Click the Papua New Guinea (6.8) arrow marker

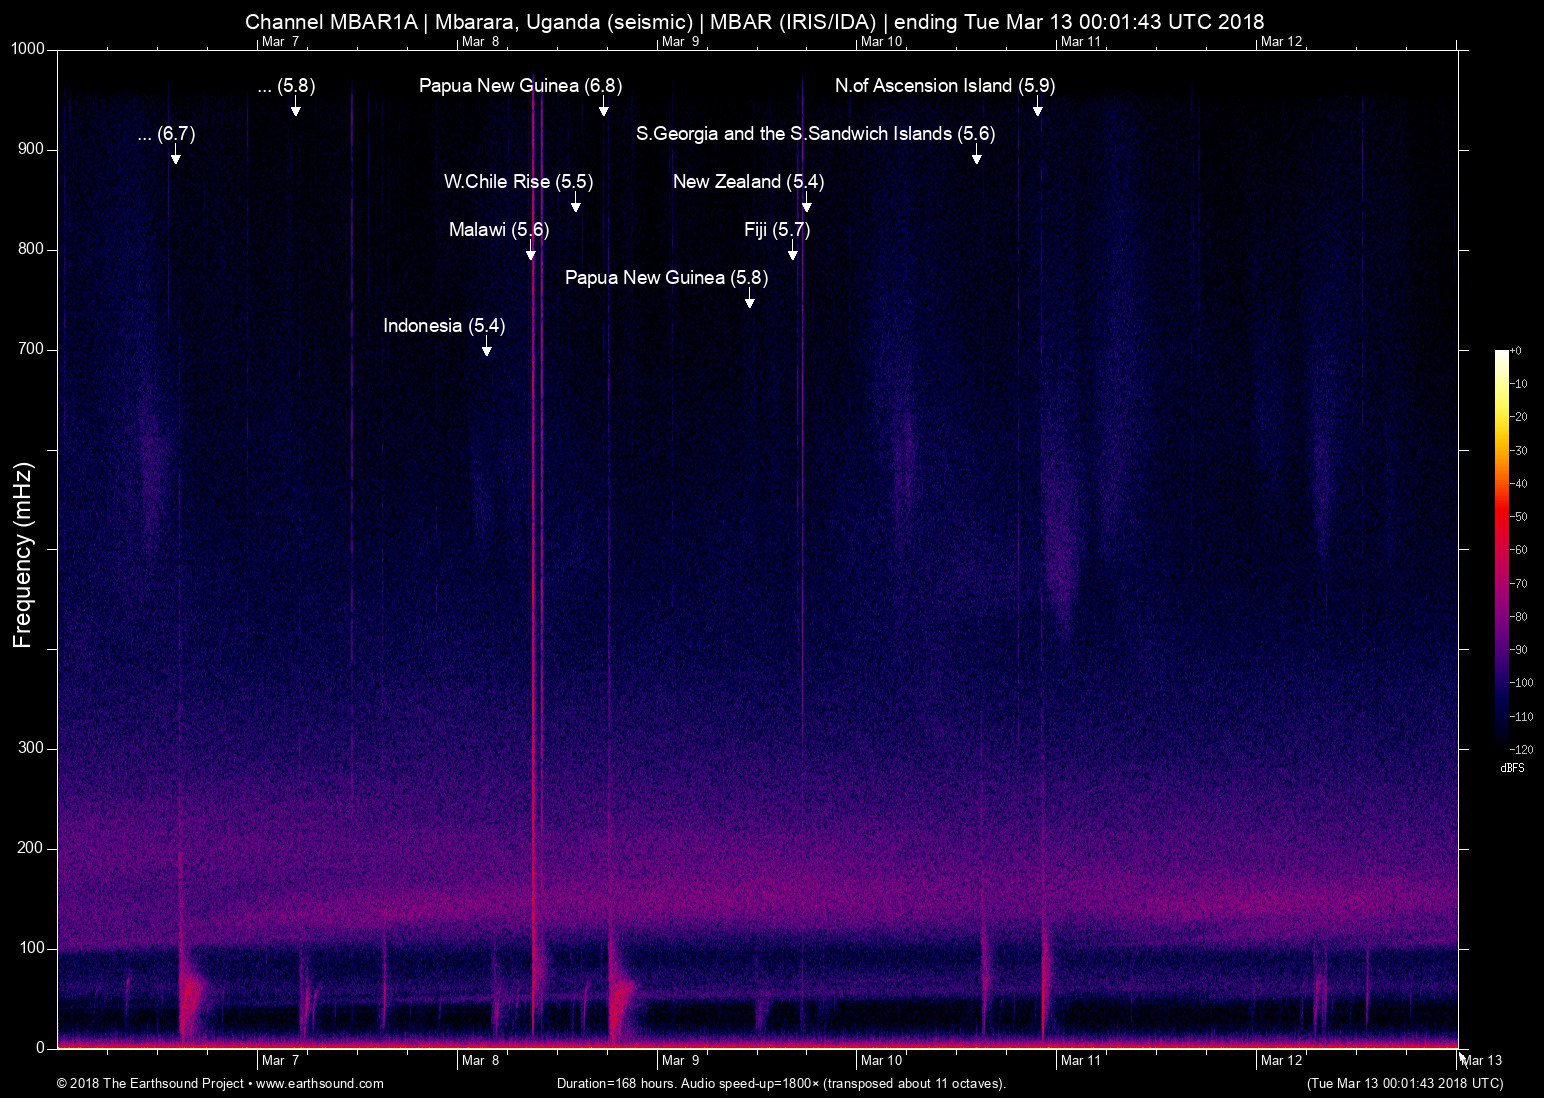(x=603, y=109)
